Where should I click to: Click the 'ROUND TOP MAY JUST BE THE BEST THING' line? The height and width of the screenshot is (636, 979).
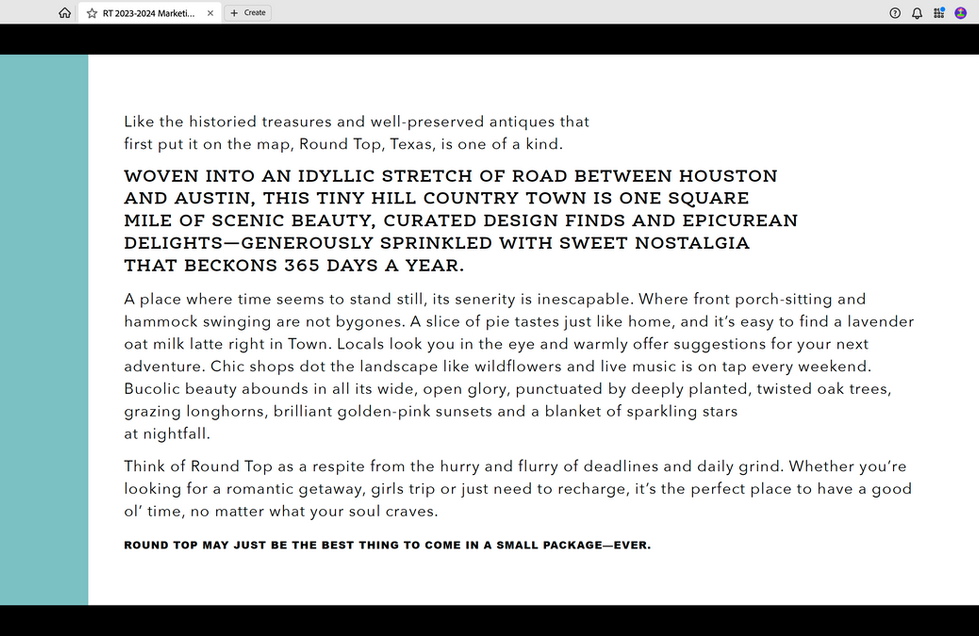(x=387, y=545)
